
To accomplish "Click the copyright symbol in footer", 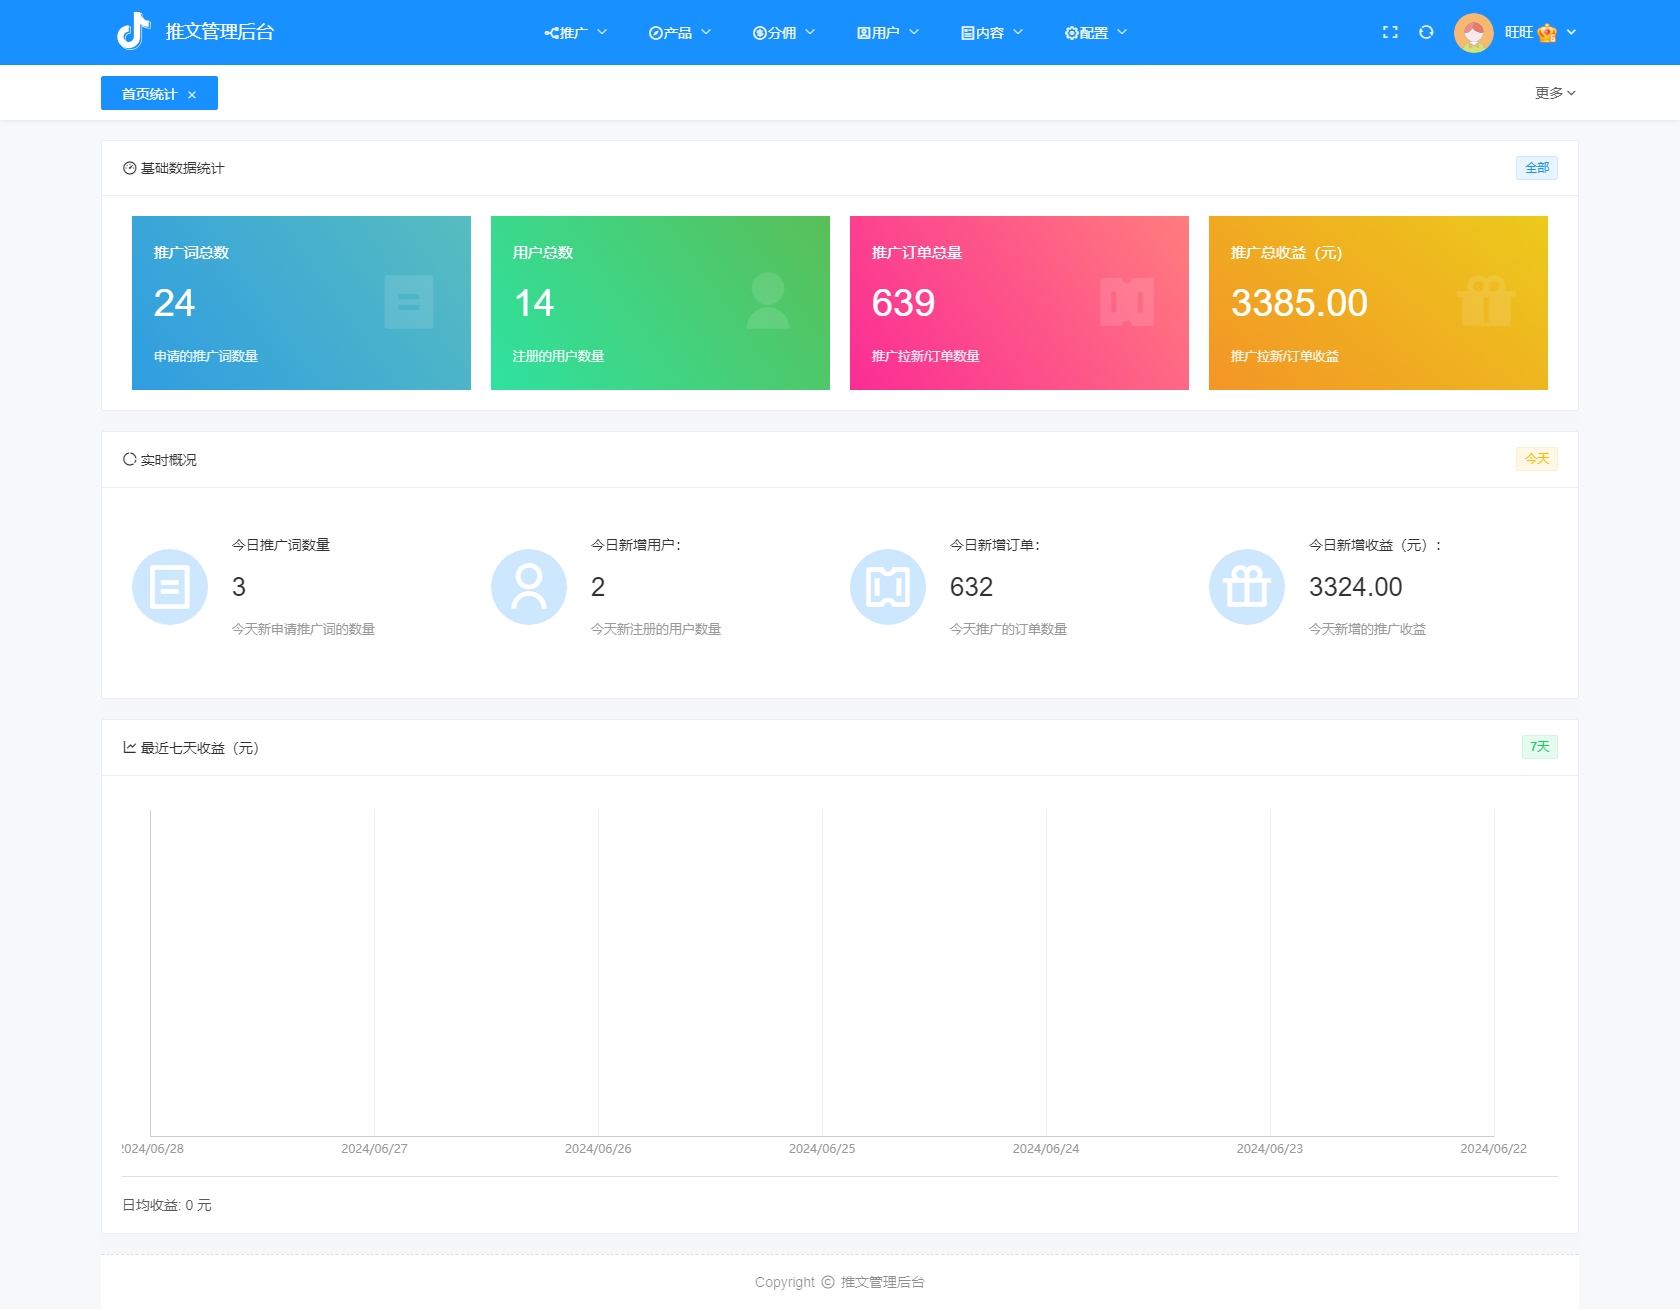I will [828, 1282].
